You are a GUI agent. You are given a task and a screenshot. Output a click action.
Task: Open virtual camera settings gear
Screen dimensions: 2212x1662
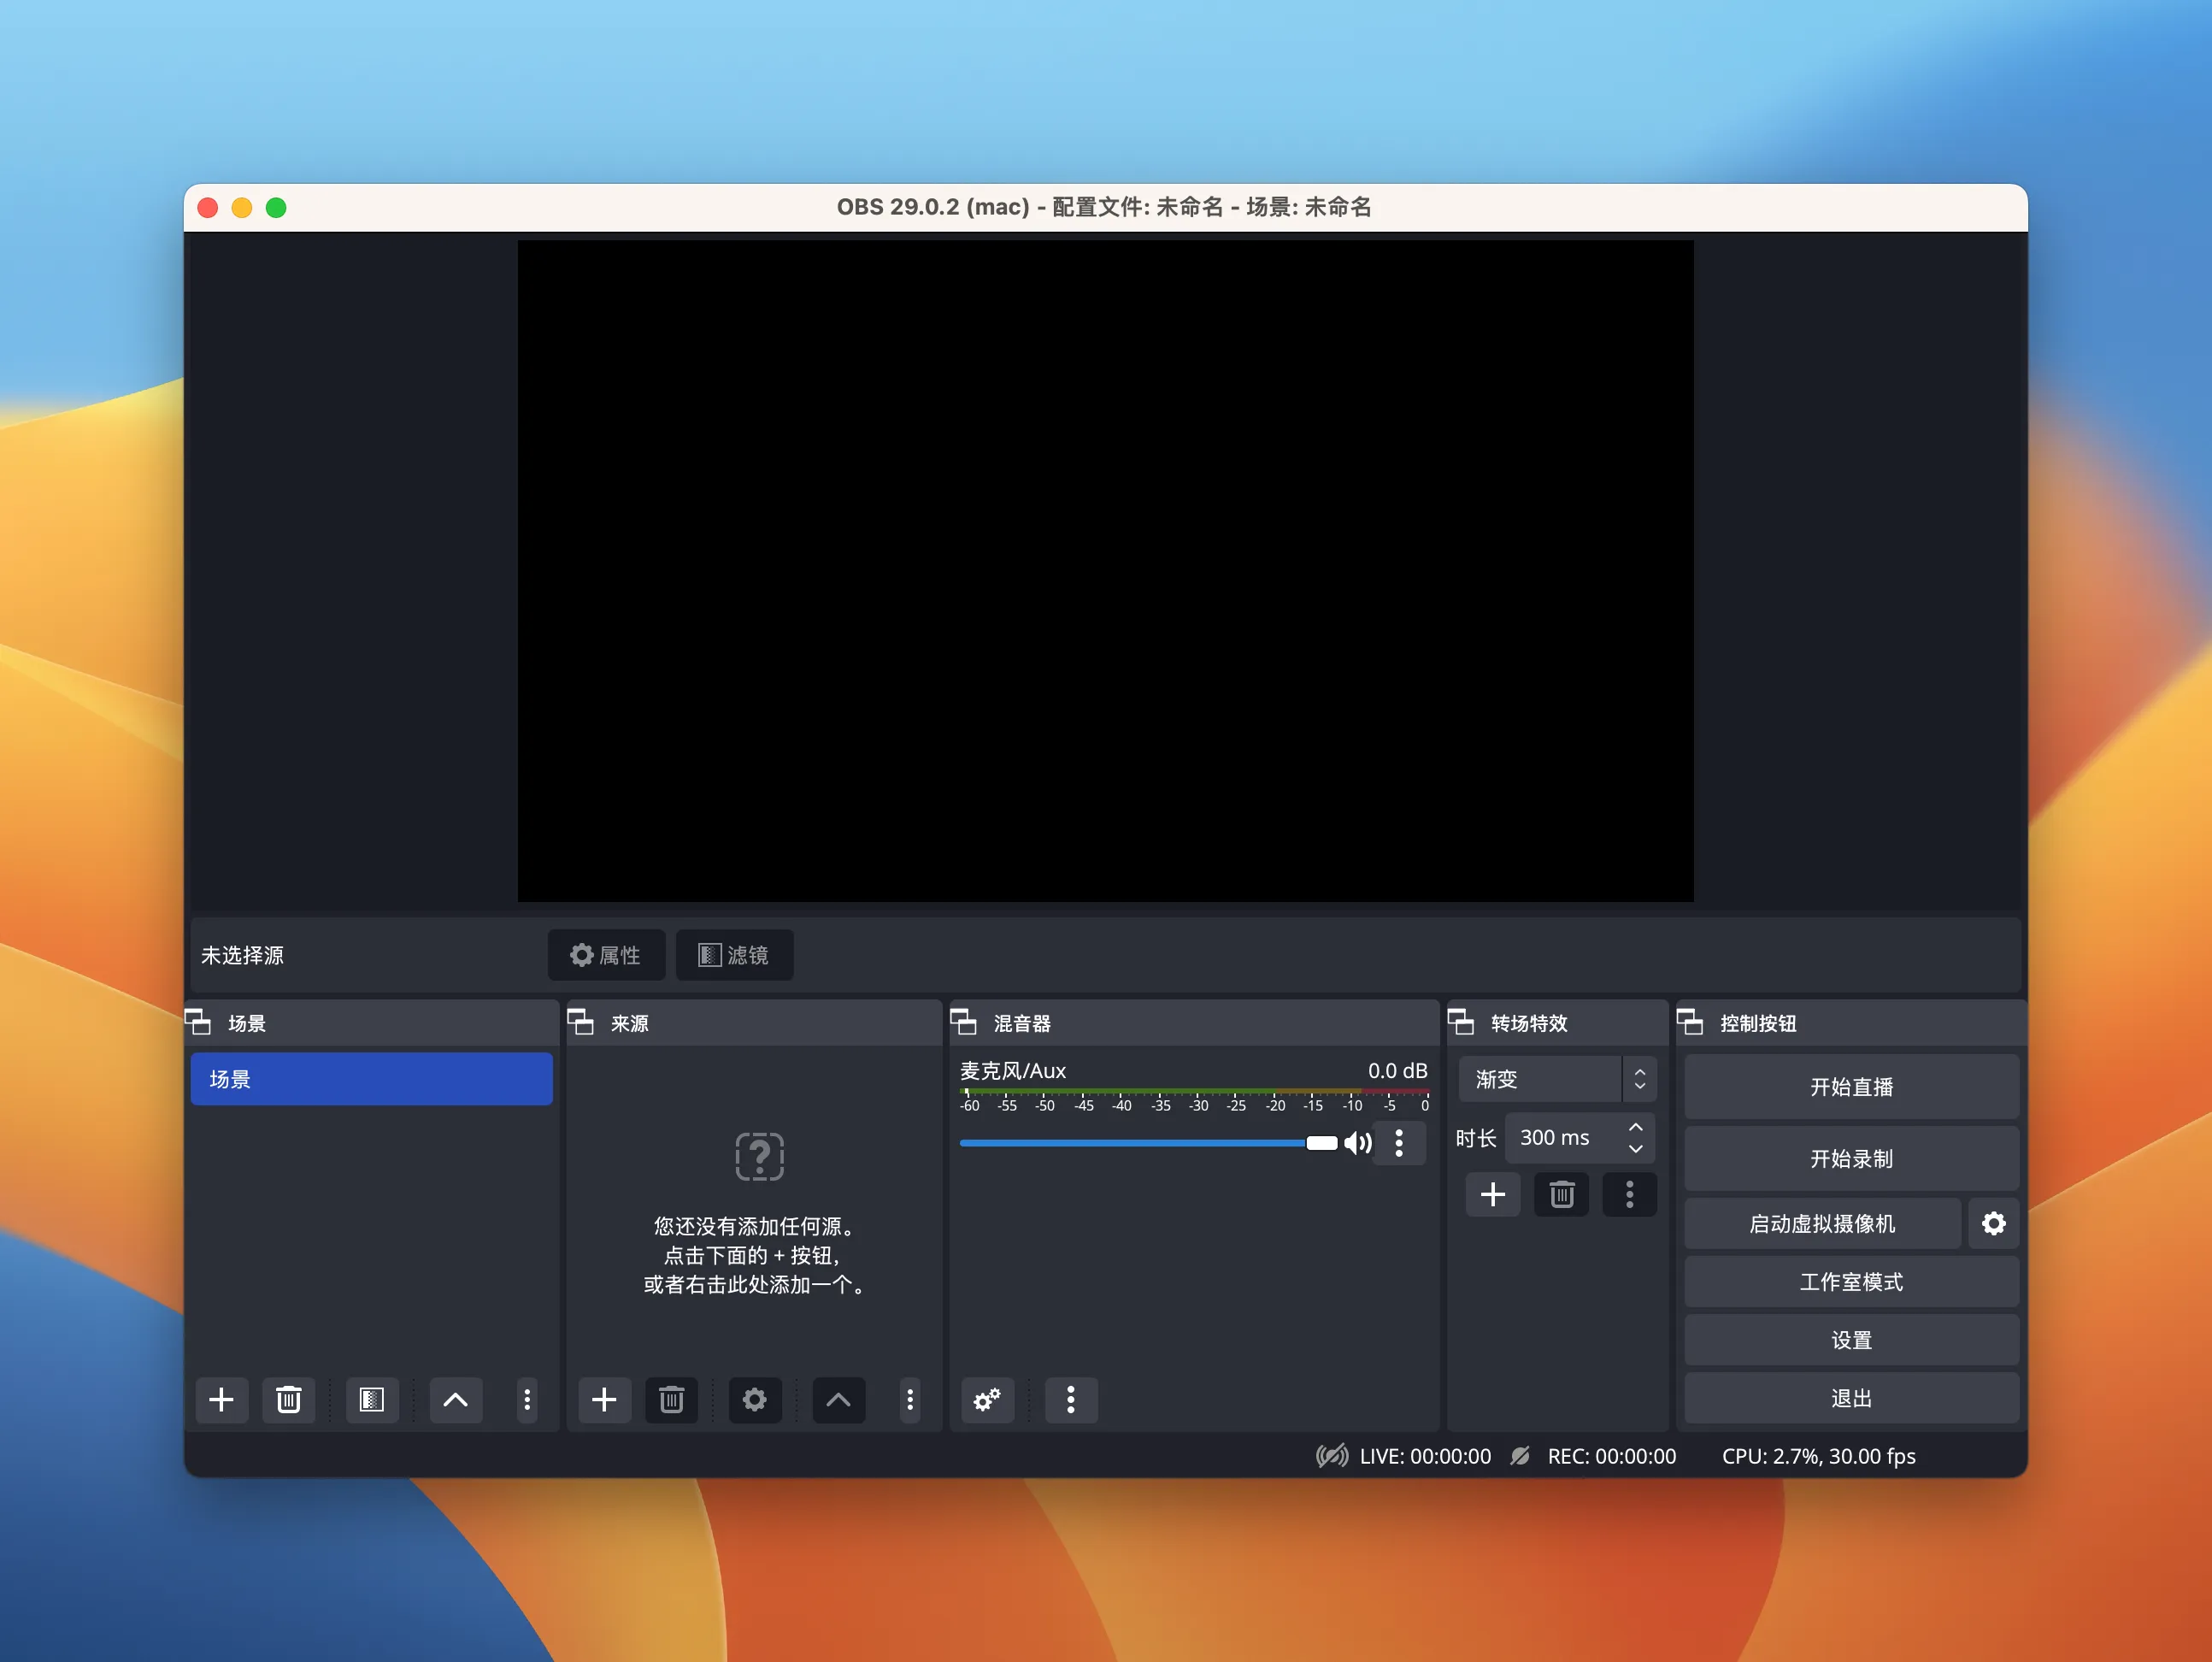coord(1994,1223)
